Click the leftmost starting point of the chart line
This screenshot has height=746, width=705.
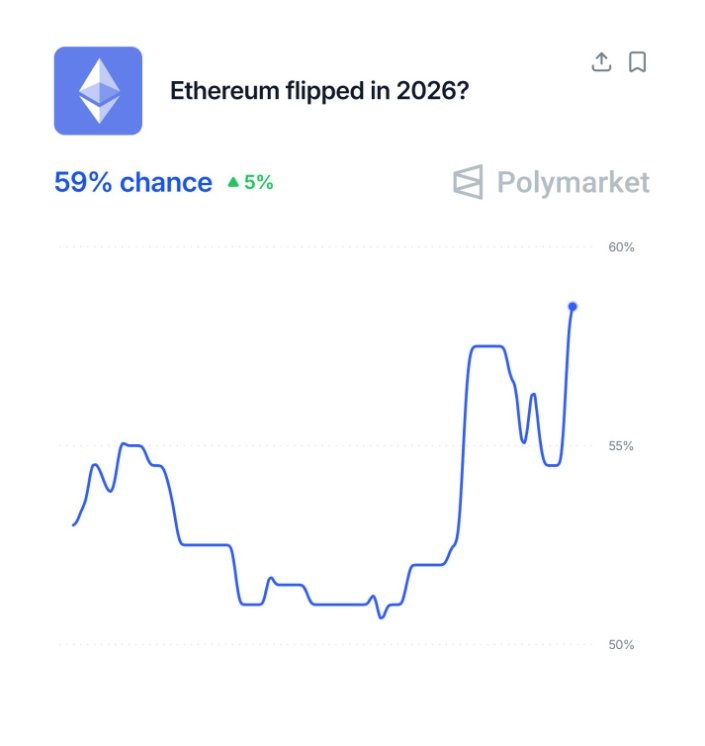pyautogui.click(x=73, y=525)
